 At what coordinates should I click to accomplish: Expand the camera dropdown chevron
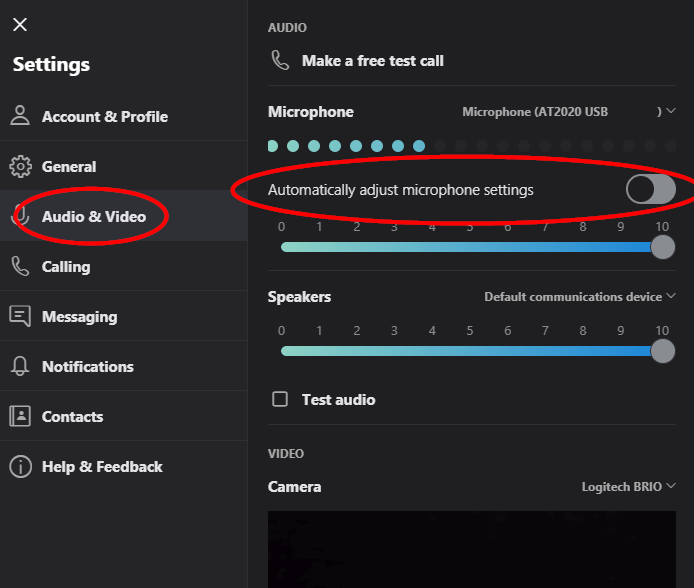671,485
